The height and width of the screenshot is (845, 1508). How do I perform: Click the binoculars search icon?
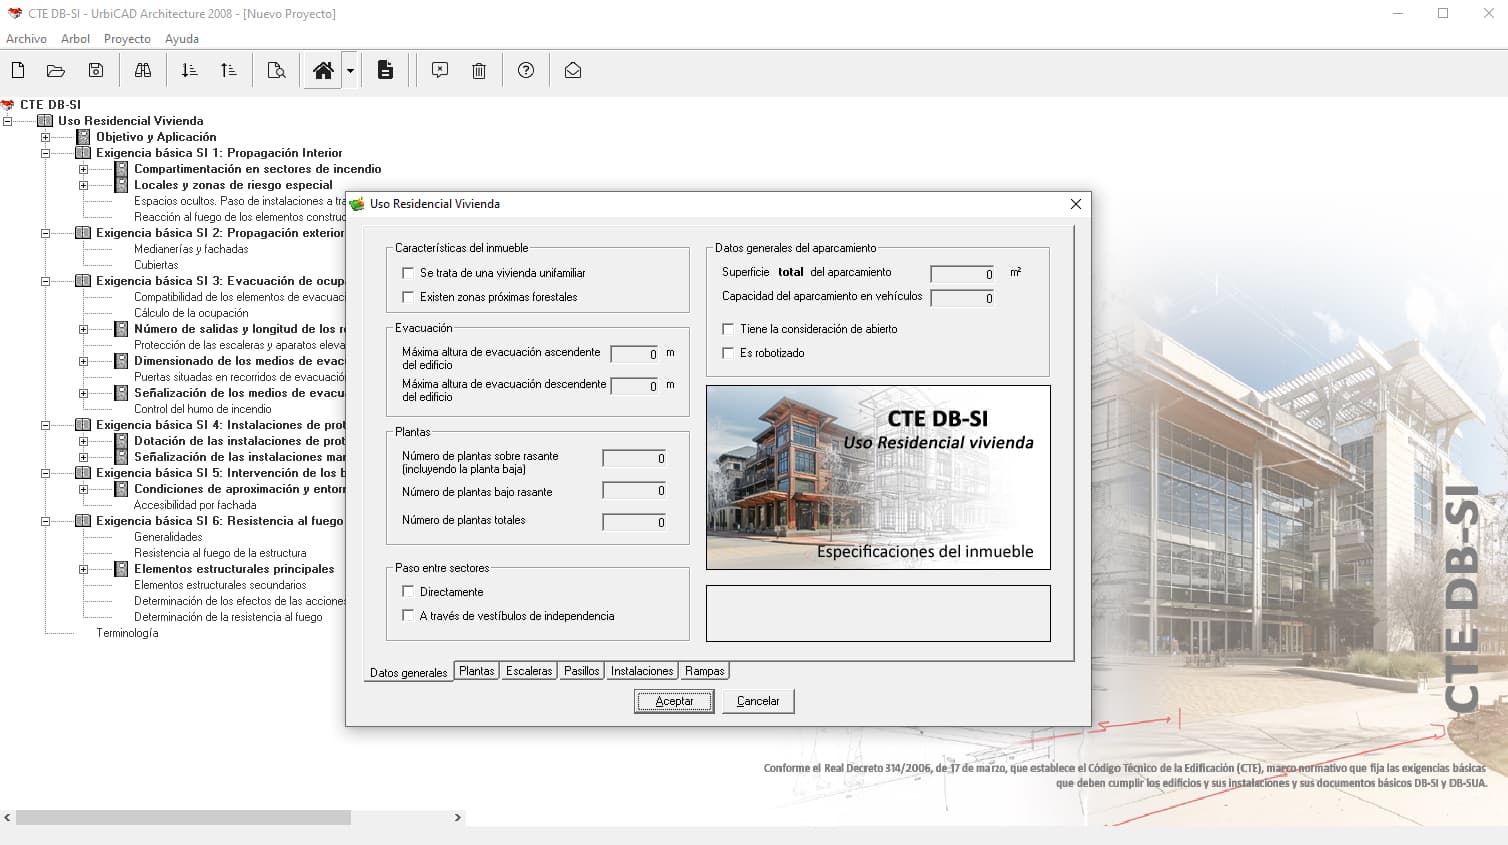point(143,70)
